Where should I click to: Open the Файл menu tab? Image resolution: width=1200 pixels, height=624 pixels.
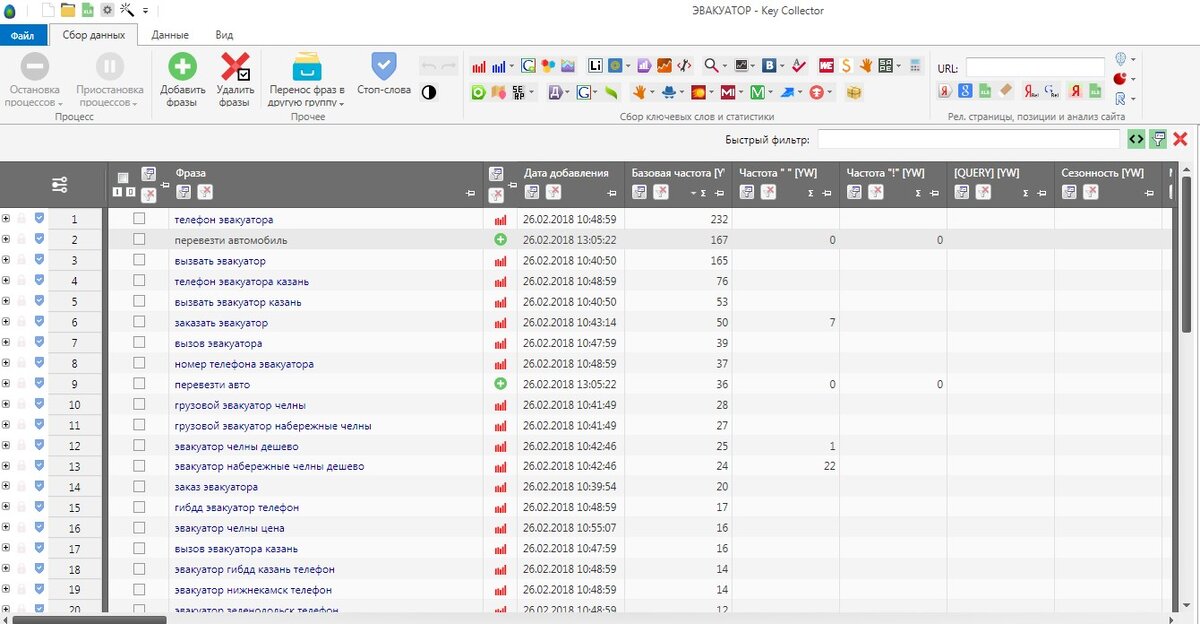(x=23, y=35)
